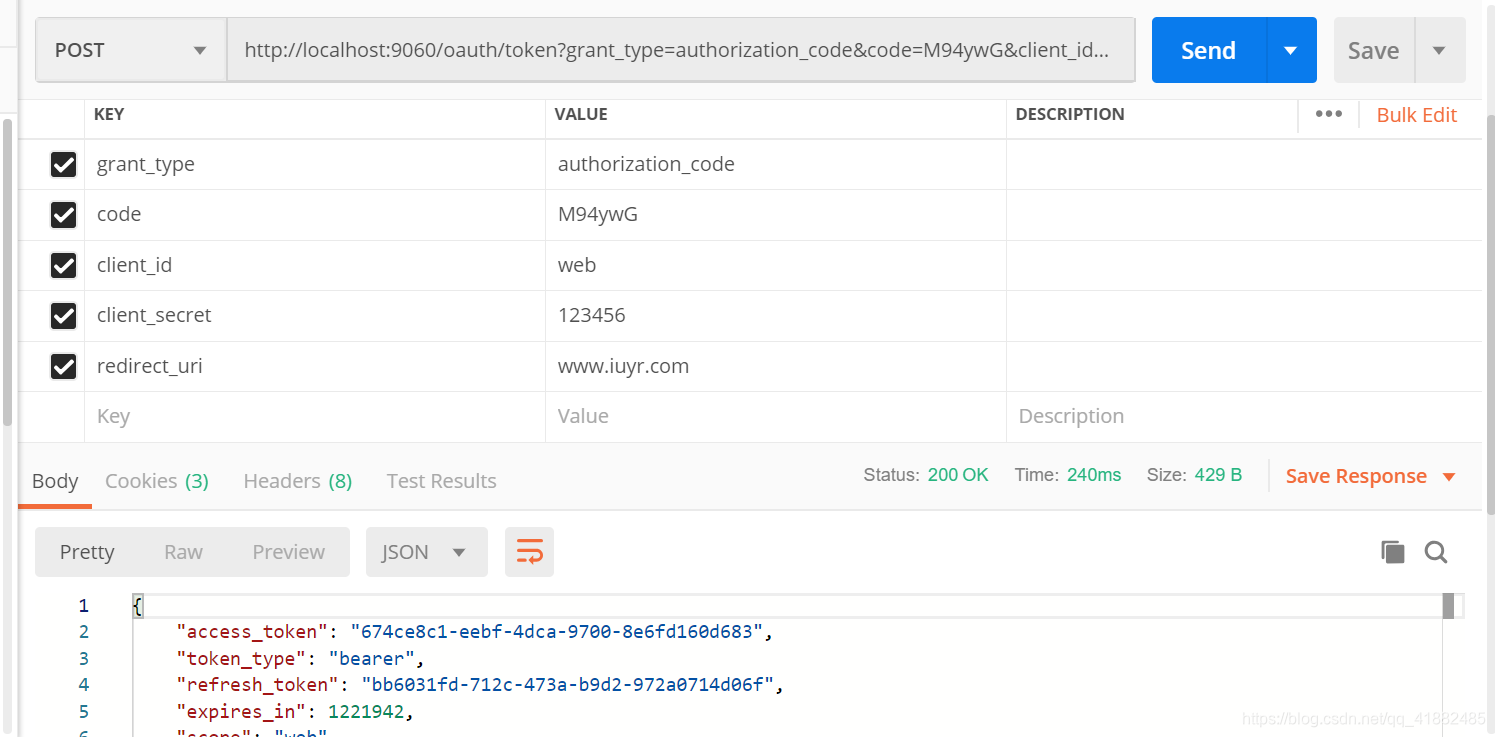Screen dimensions: 1495x737
Task: Click Save Response
Action: point(1356,476)
